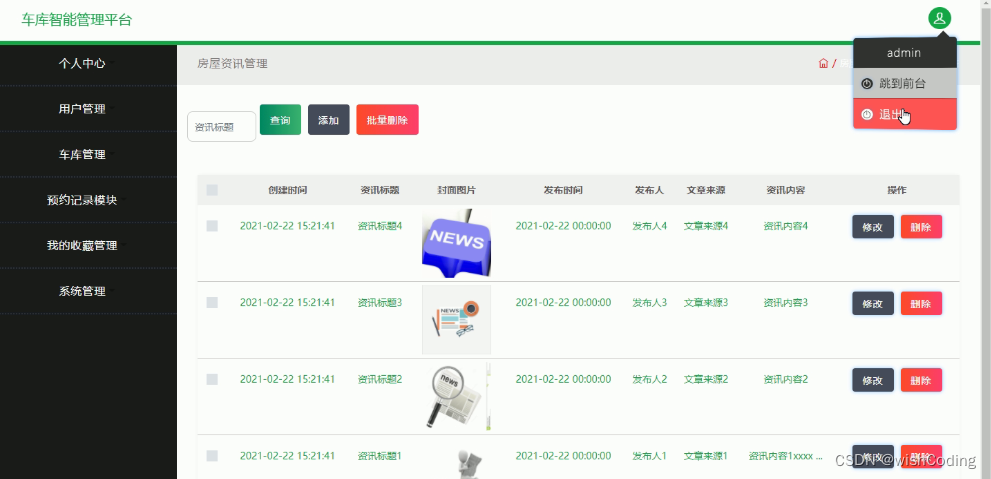
Task: Click the vertical scrollbar on the right edge
Action: [986, 240]
